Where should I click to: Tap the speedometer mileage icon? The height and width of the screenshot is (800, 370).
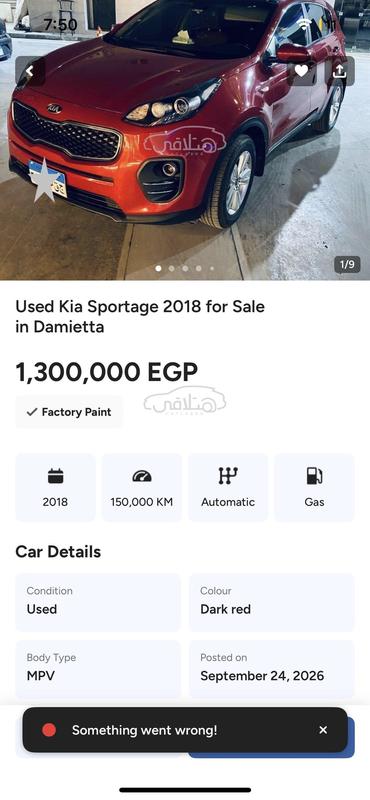click(141, 477)
